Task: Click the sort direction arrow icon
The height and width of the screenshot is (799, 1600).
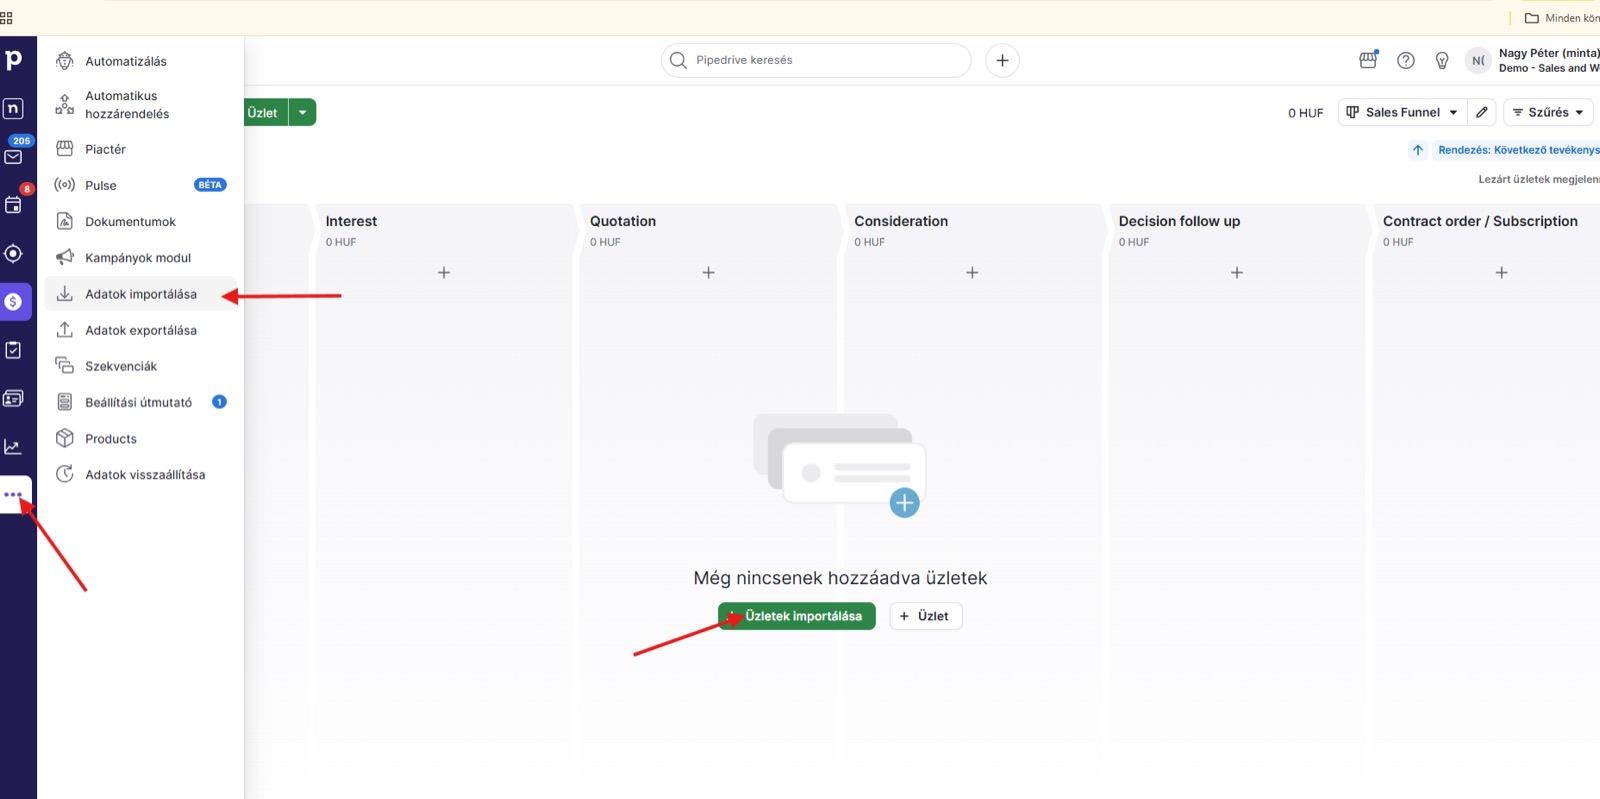Action: click(x=1418, y=150)
